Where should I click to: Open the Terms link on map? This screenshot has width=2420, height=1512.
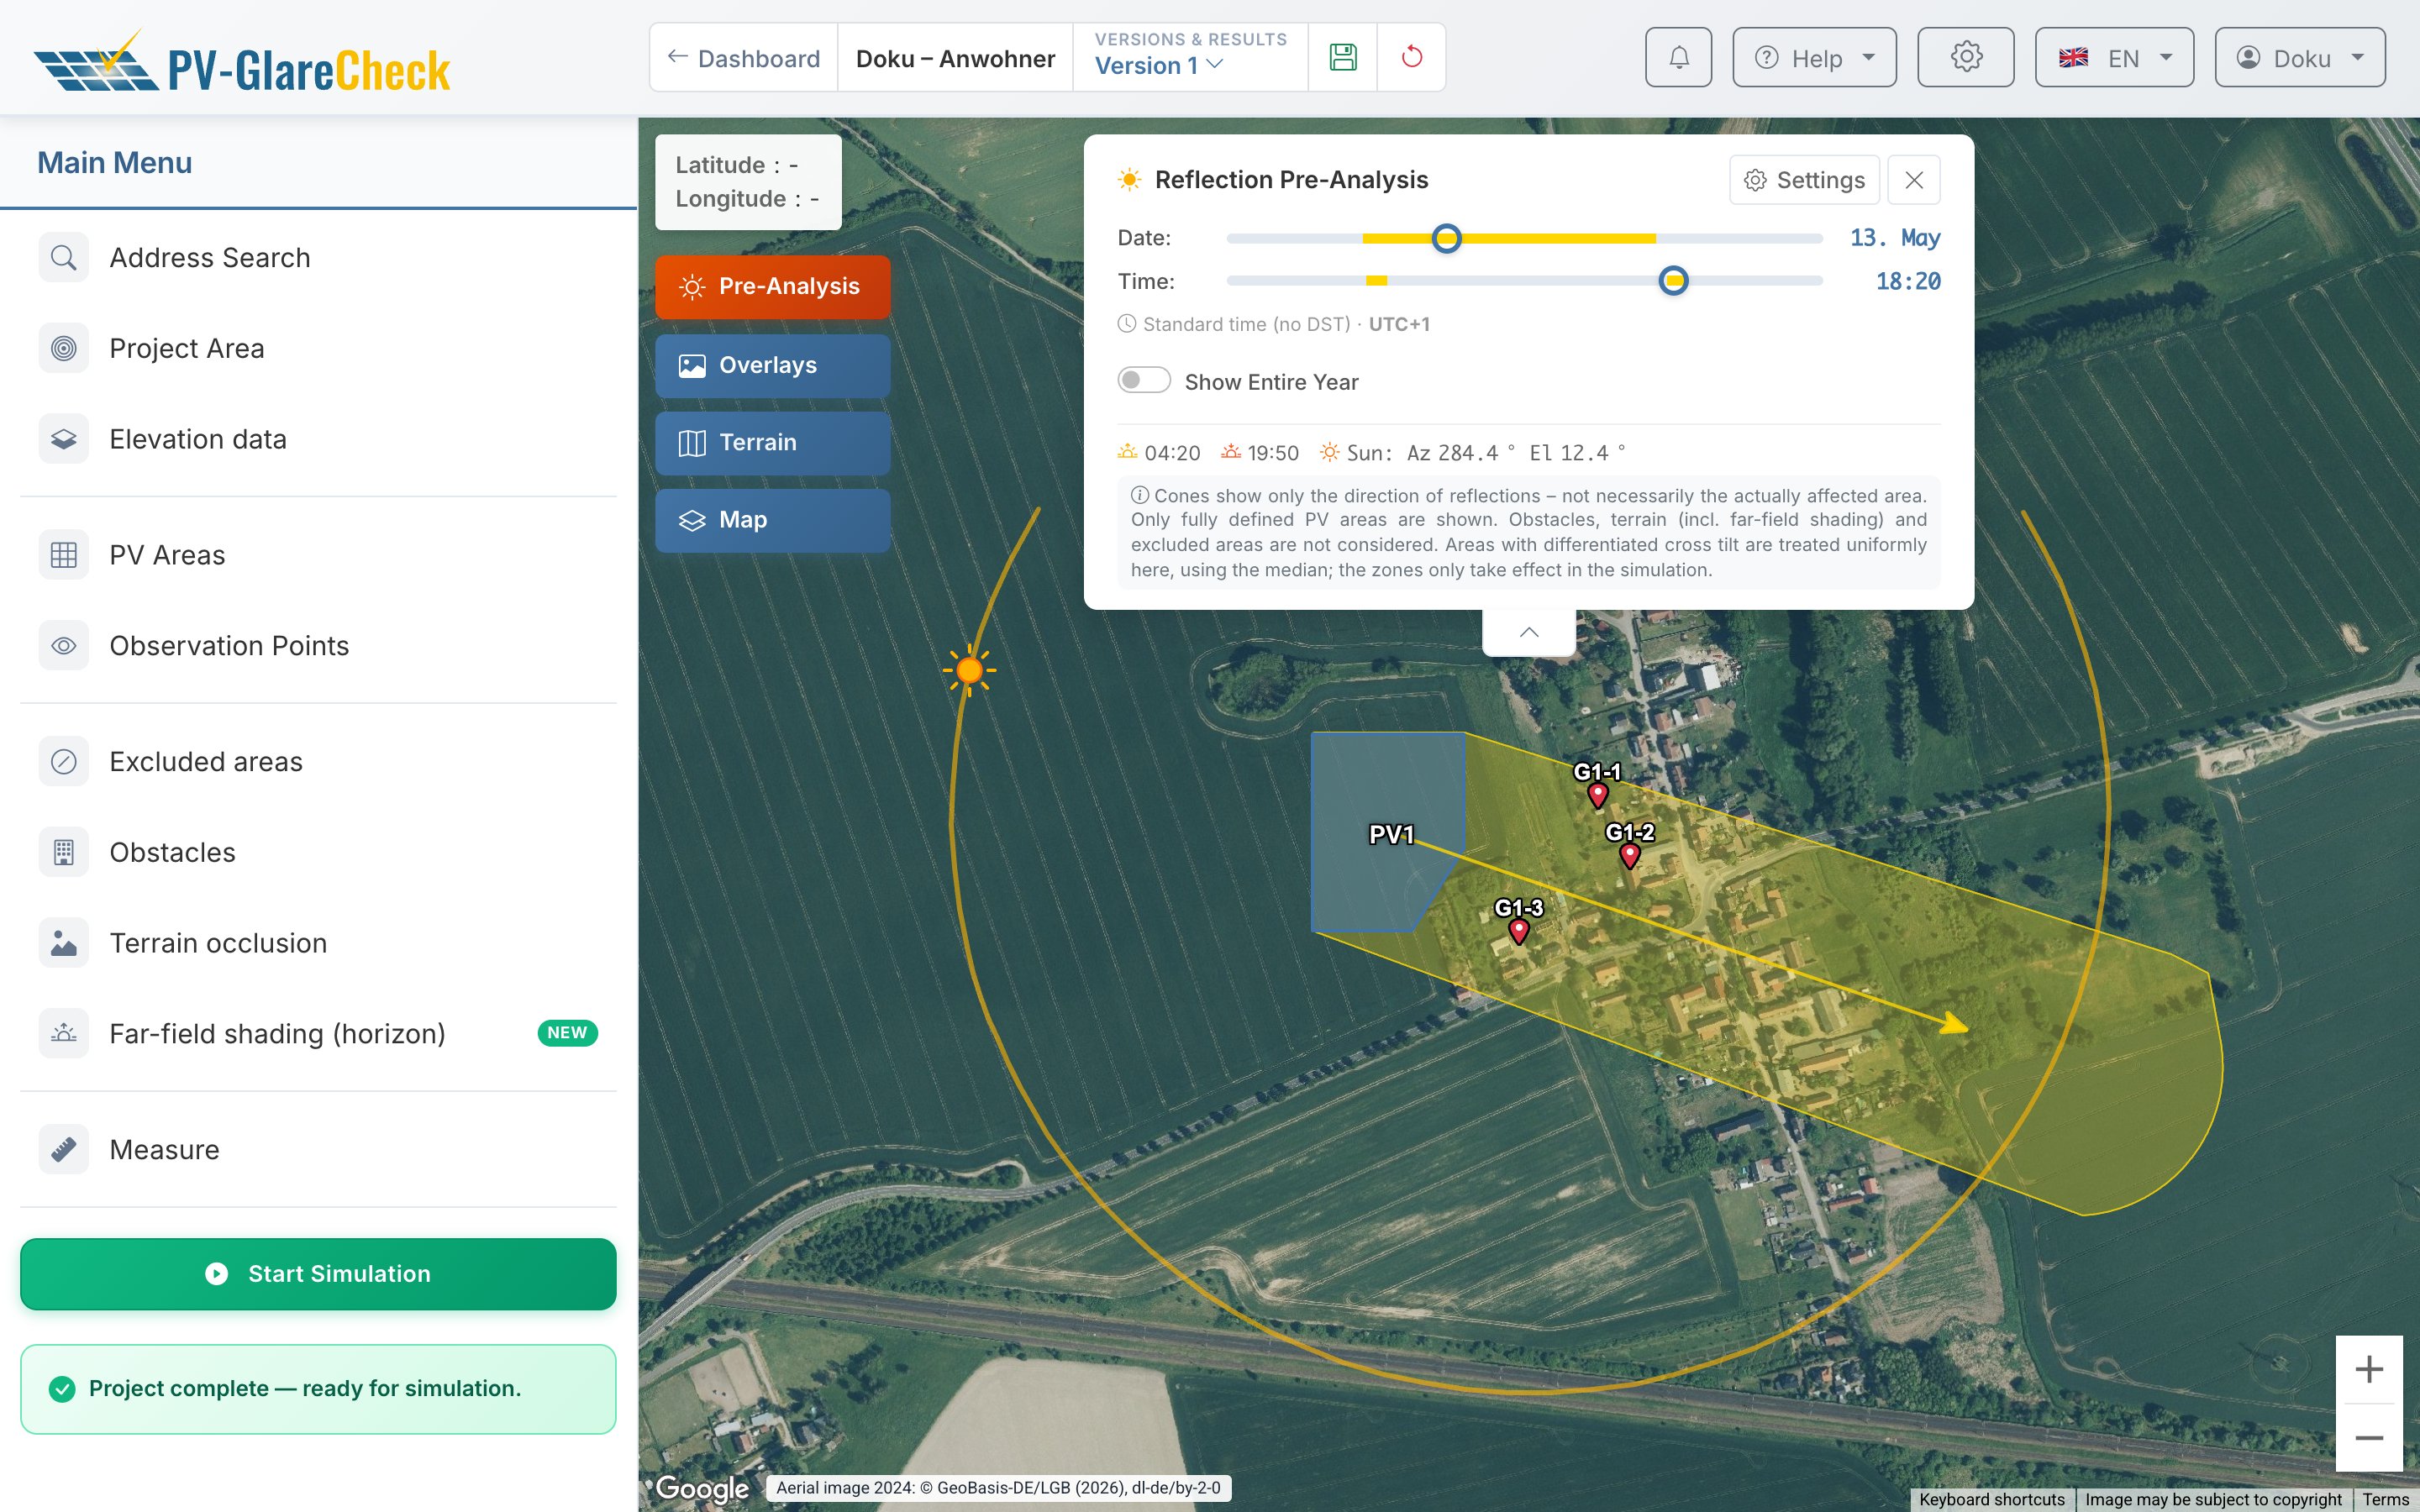(x=2385, y=1499)
